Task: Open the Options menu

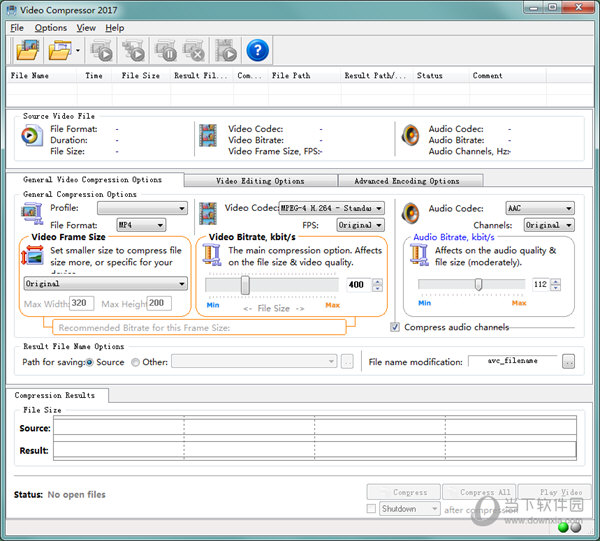Action: click(x=51, y=28)
